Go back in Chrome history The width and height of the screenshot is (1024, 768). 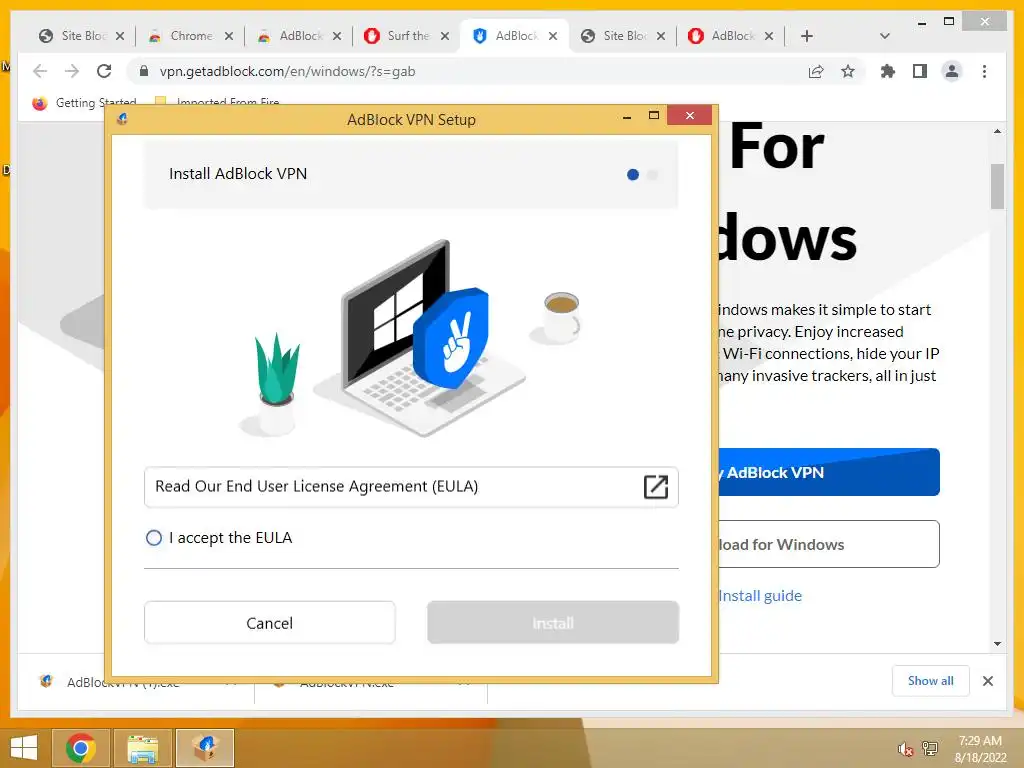[40, 71]
